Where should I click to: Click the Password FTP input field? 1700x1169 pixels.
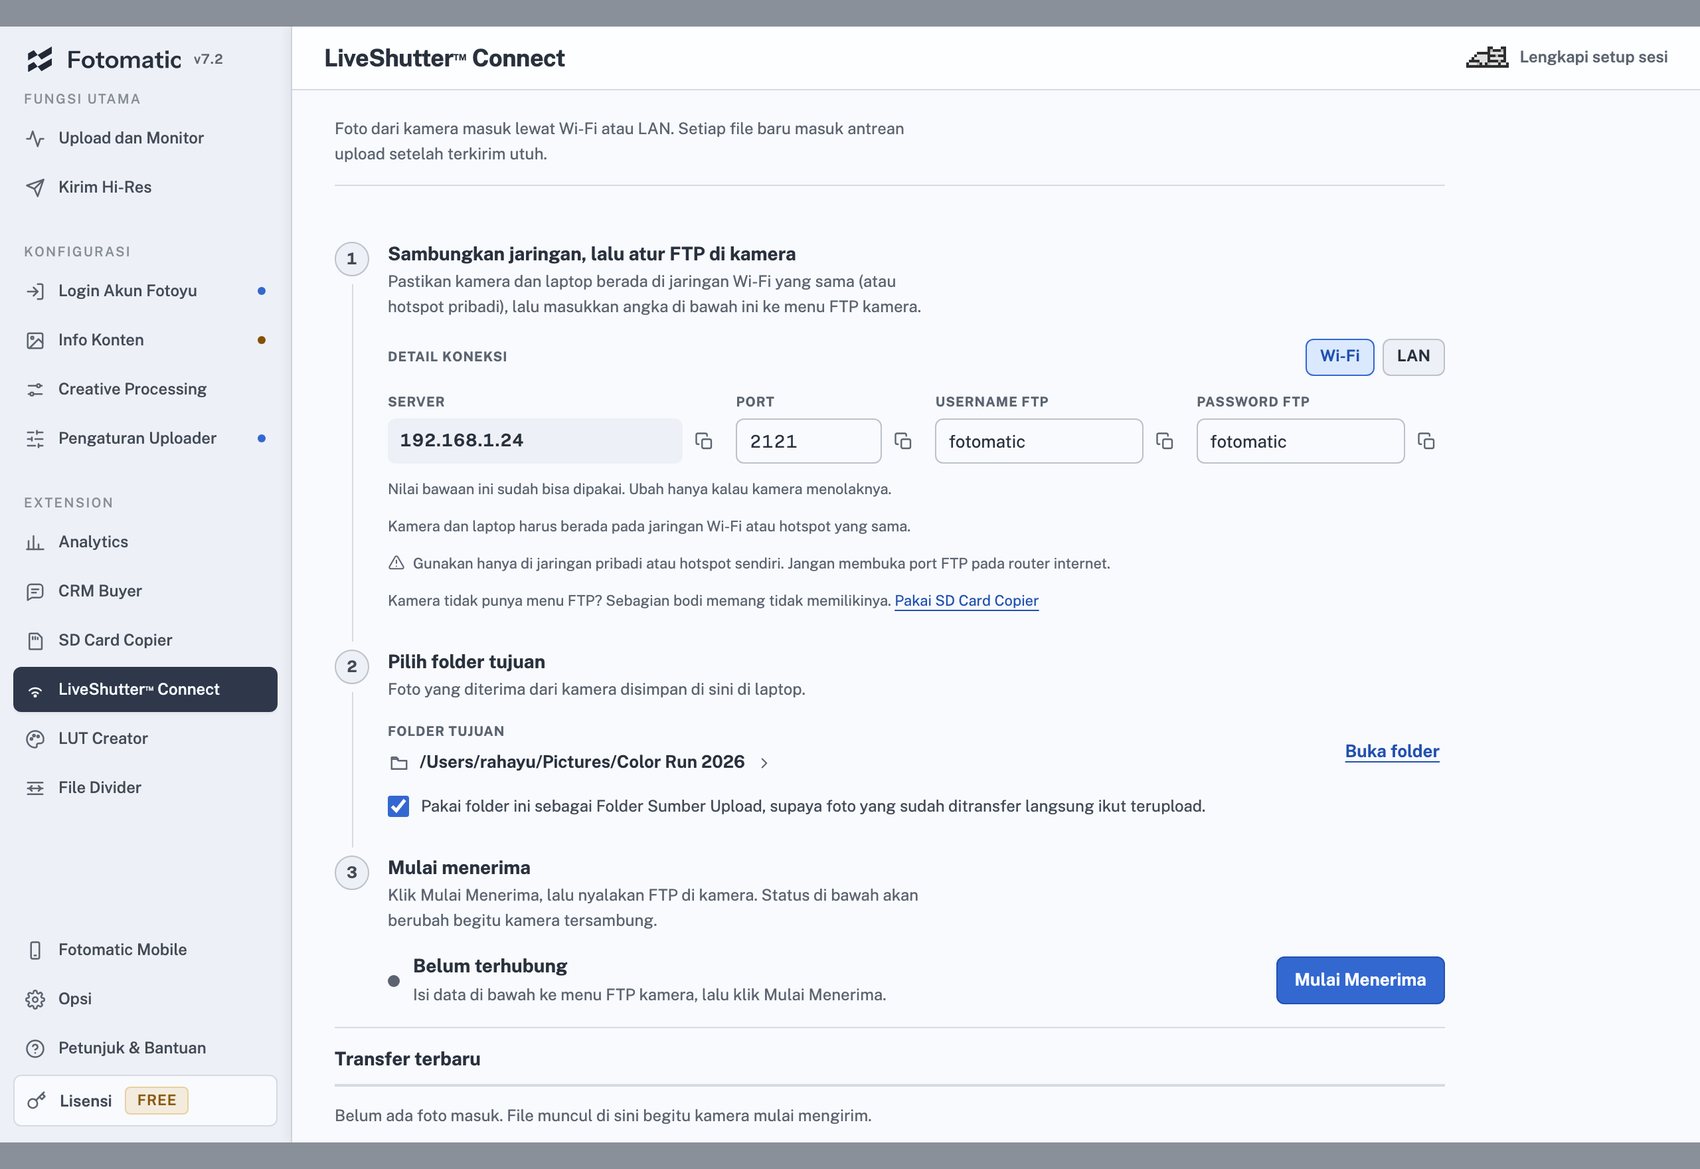point(1300,441)
